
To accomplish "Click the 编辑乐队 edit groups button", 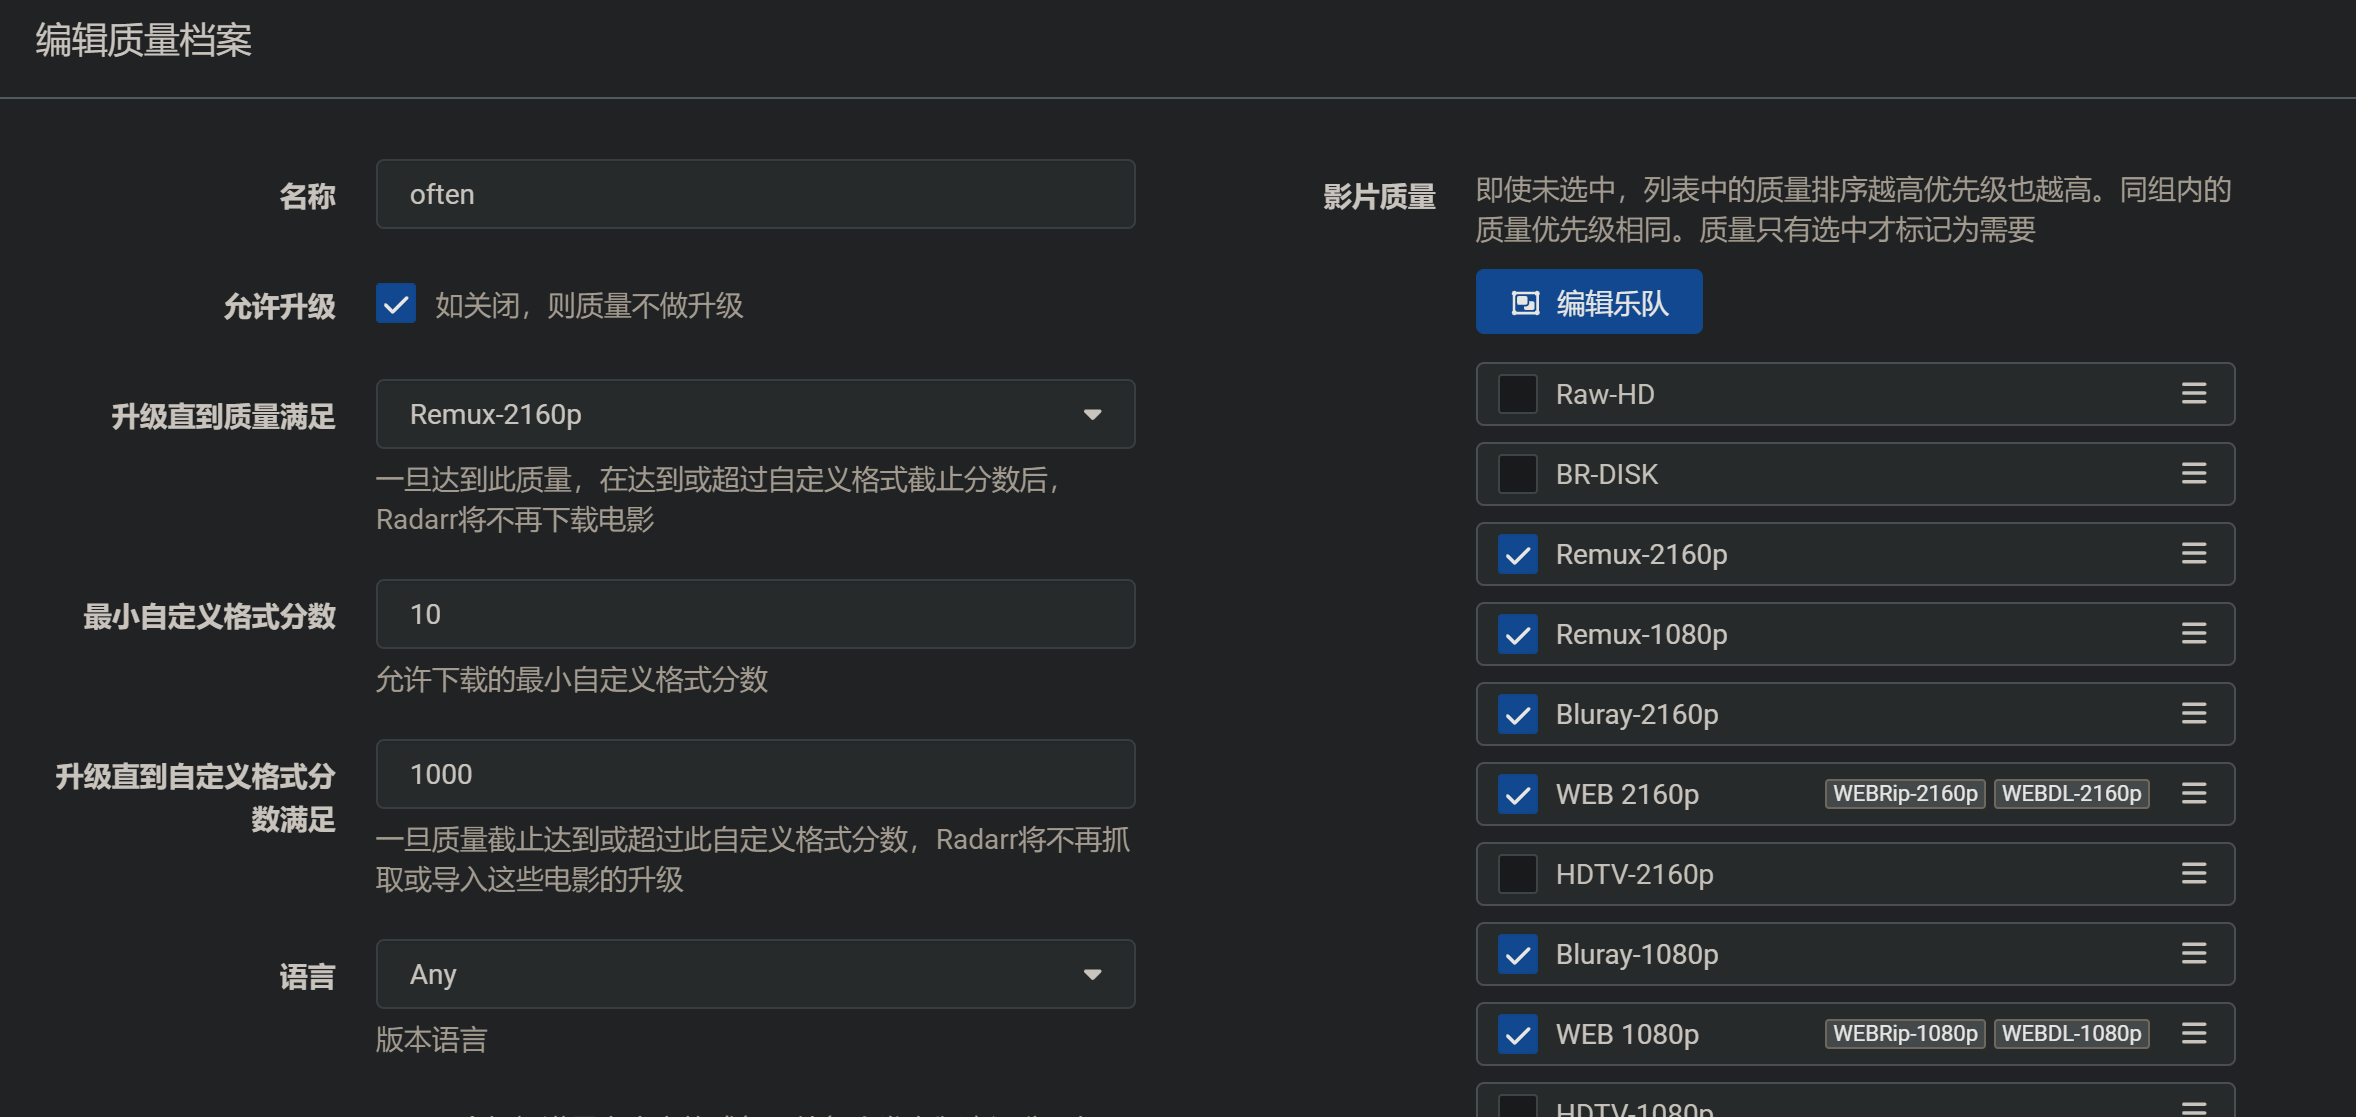I will coord(1588,302).
